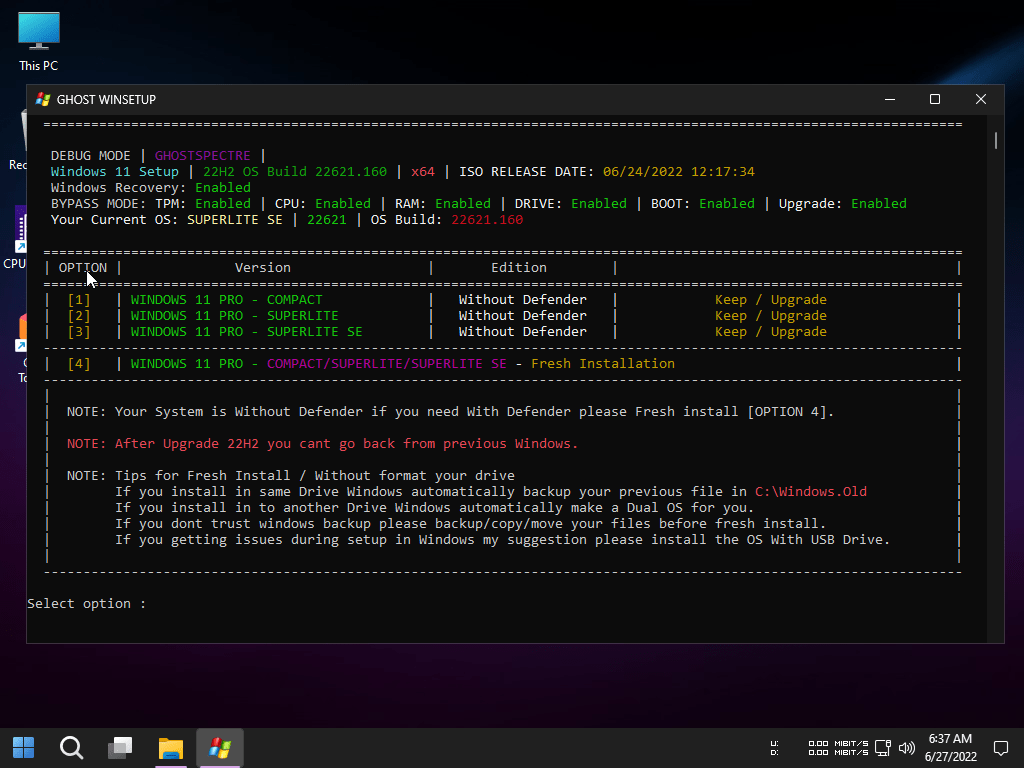Click option [4] Fresh Installation row
The image size is (1024, 768).
click(400, 364)
